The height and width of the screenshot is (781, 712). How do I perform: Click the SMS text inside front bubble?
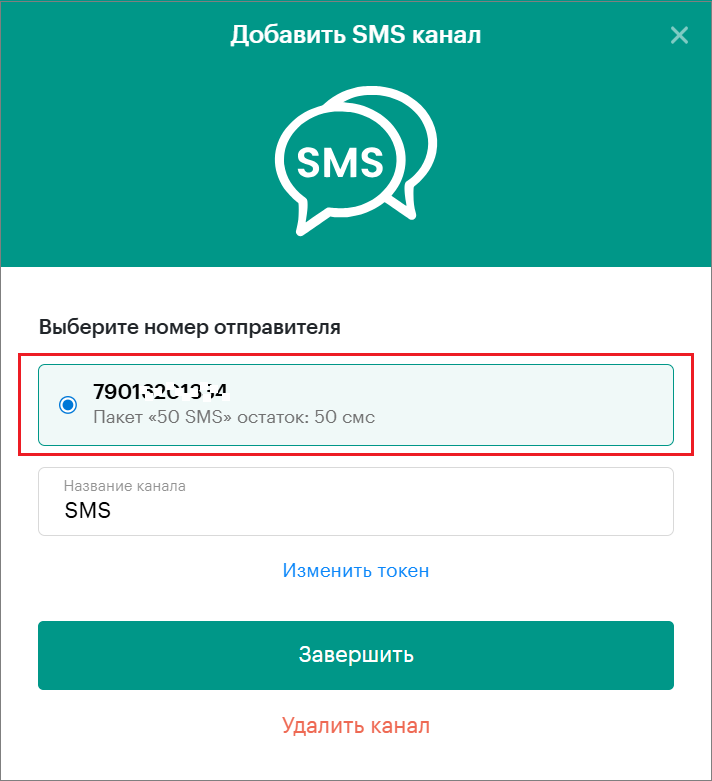pyautogui.click(x=340, y=162)
